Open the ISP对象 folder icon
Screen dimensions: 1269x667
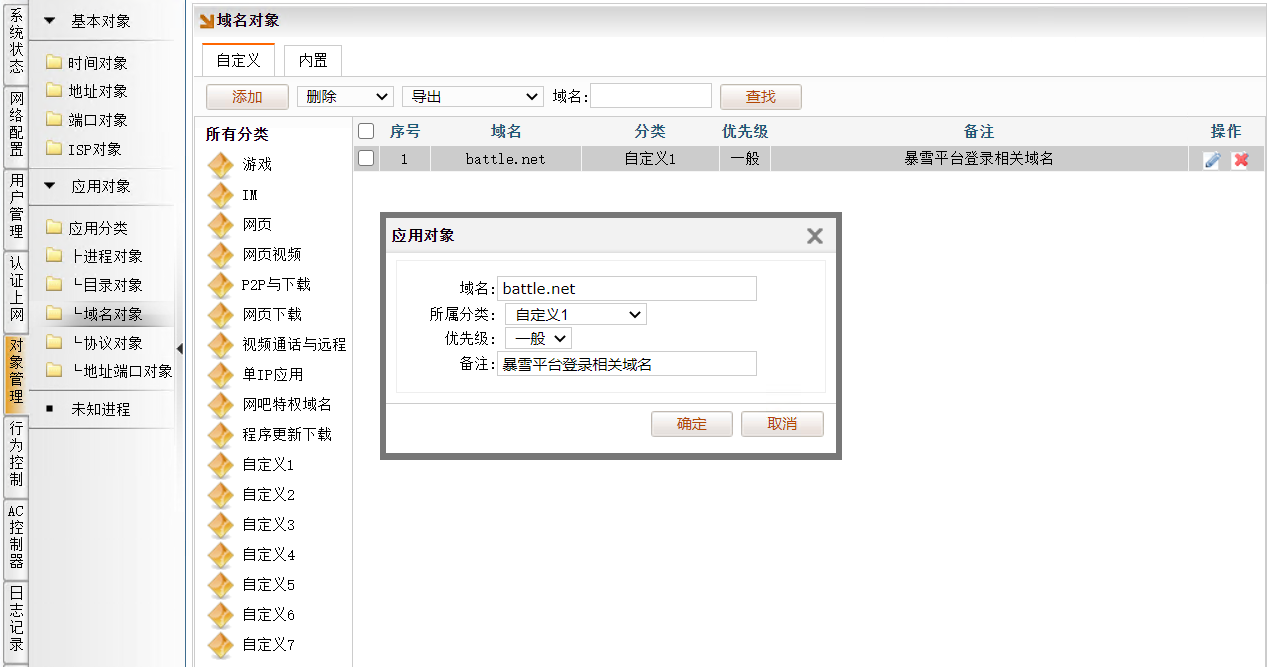54,149
